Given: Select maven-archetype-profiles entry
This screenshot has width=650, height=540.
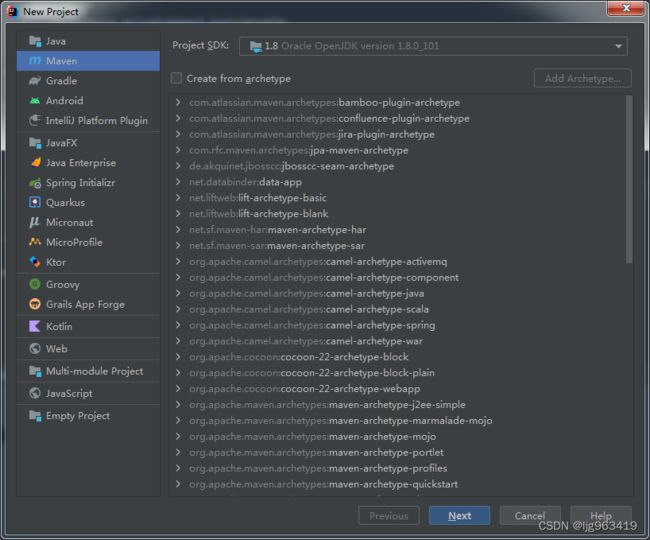Looking at the screenshot, I should point(318,468).
